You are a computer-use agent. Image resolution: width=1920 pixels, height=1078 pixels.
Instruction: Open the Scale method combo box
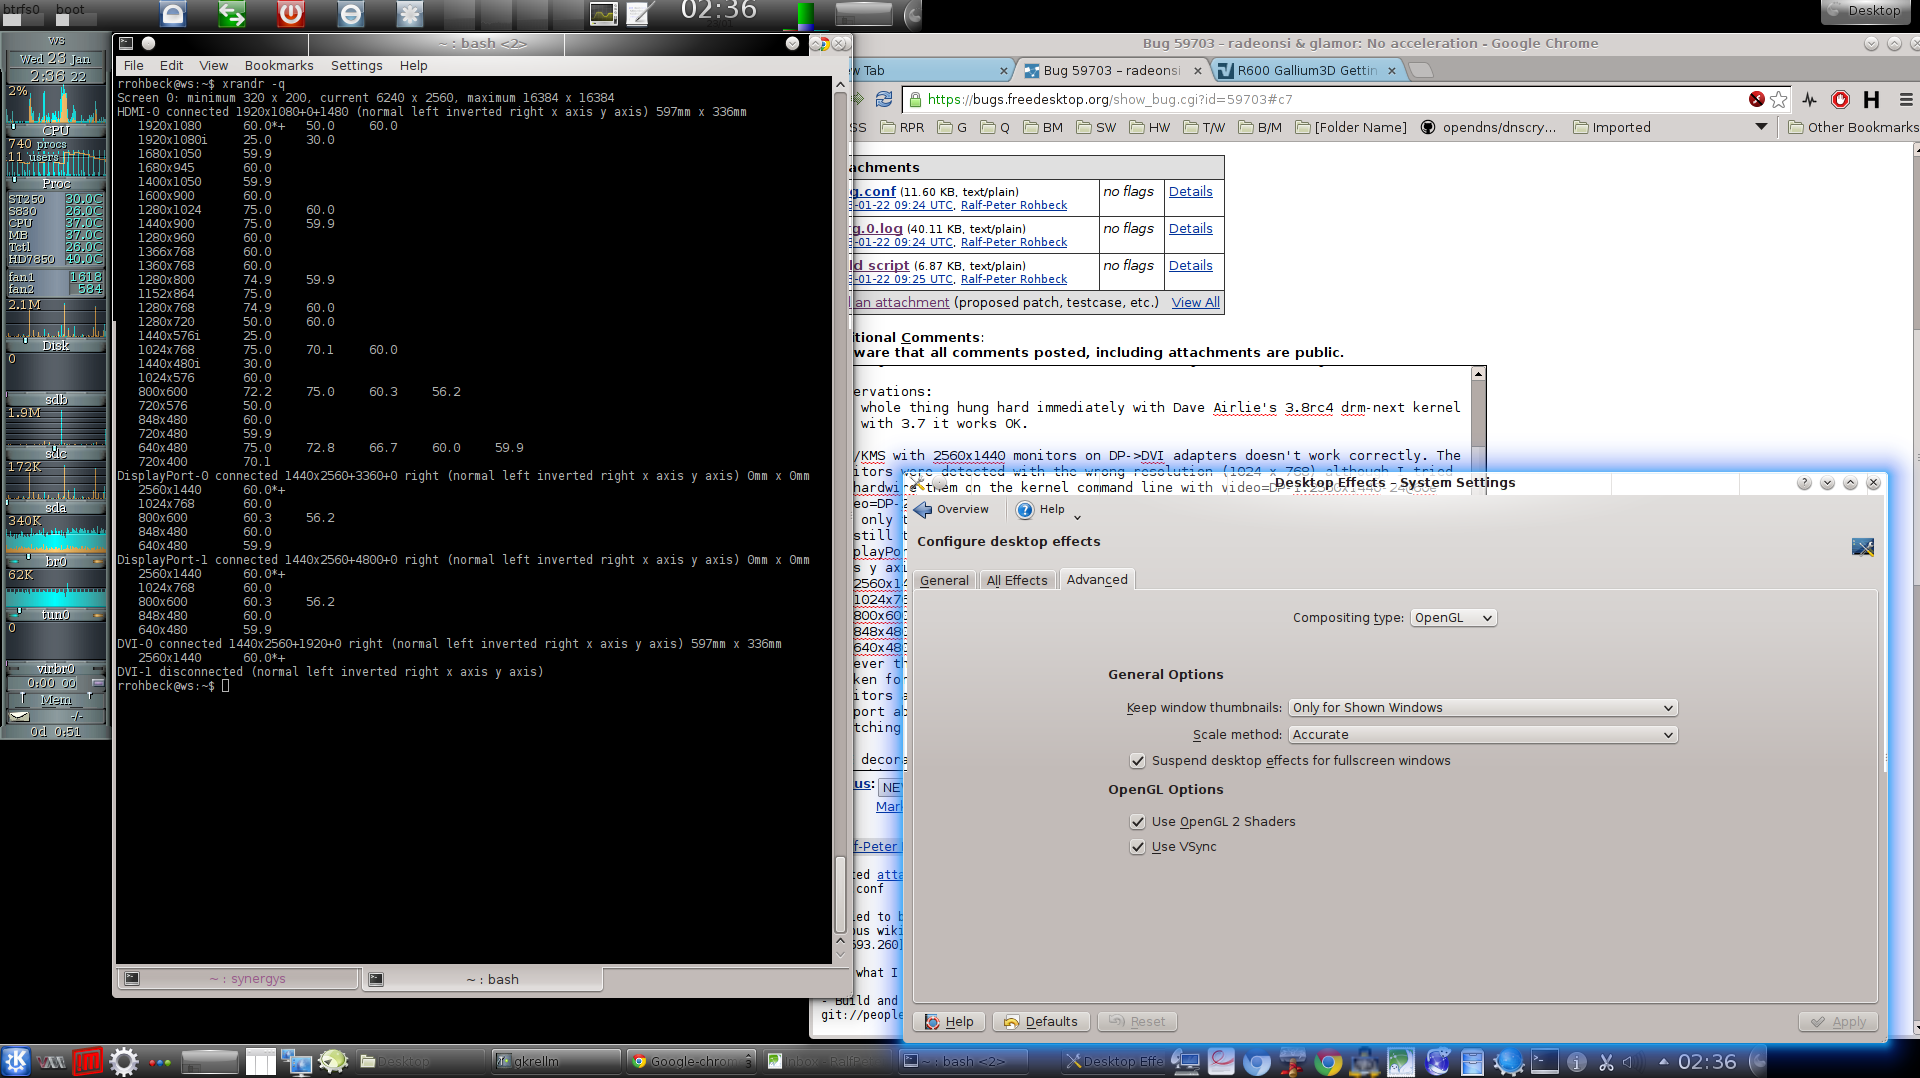[x=1482, y=735]
